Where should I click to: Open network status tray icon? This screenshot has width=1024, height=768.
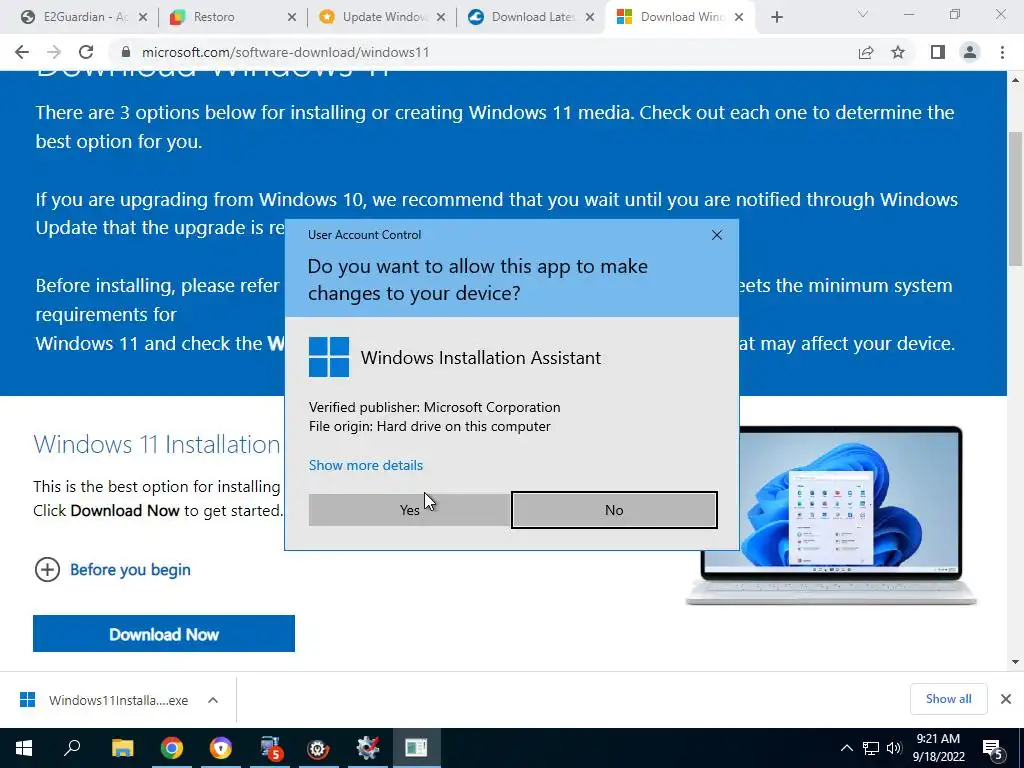point(871,748)
